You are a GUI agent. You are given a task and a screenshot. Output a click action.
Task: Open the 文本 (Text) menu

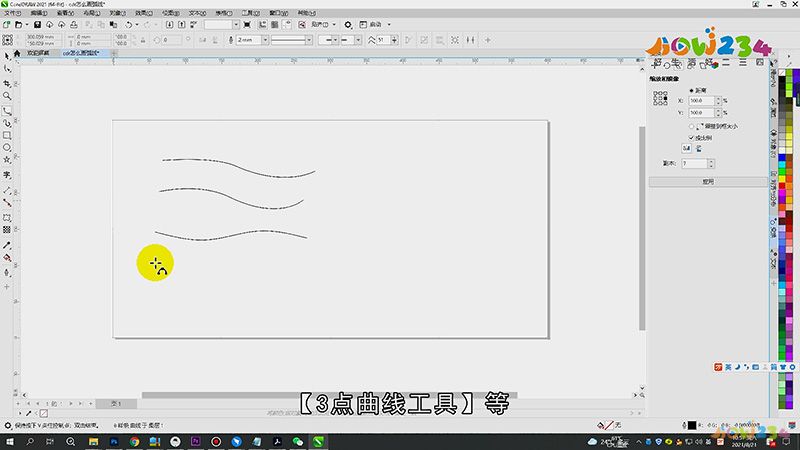tap(197, 13)
